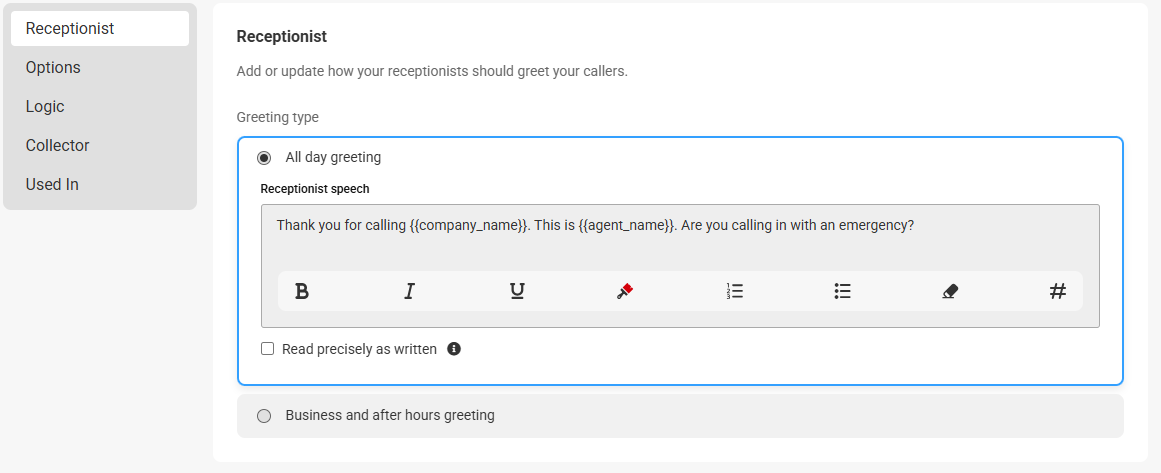The width and height of the screenshot is (1161, 473).
Task: Insert a numbered list
Action: coord(735,292)
